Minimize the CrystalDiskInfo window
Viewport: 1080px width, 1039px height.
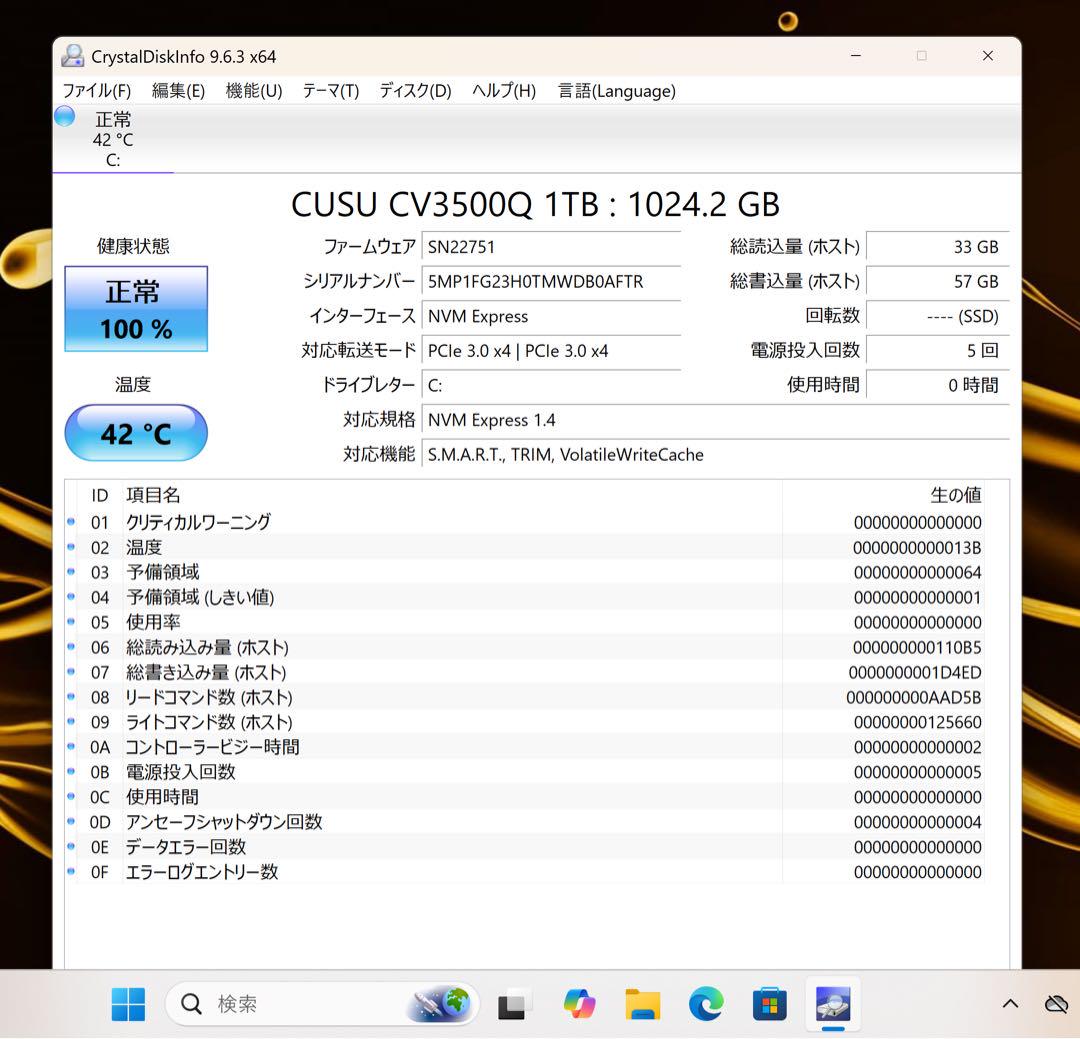[x=856, y=56]
